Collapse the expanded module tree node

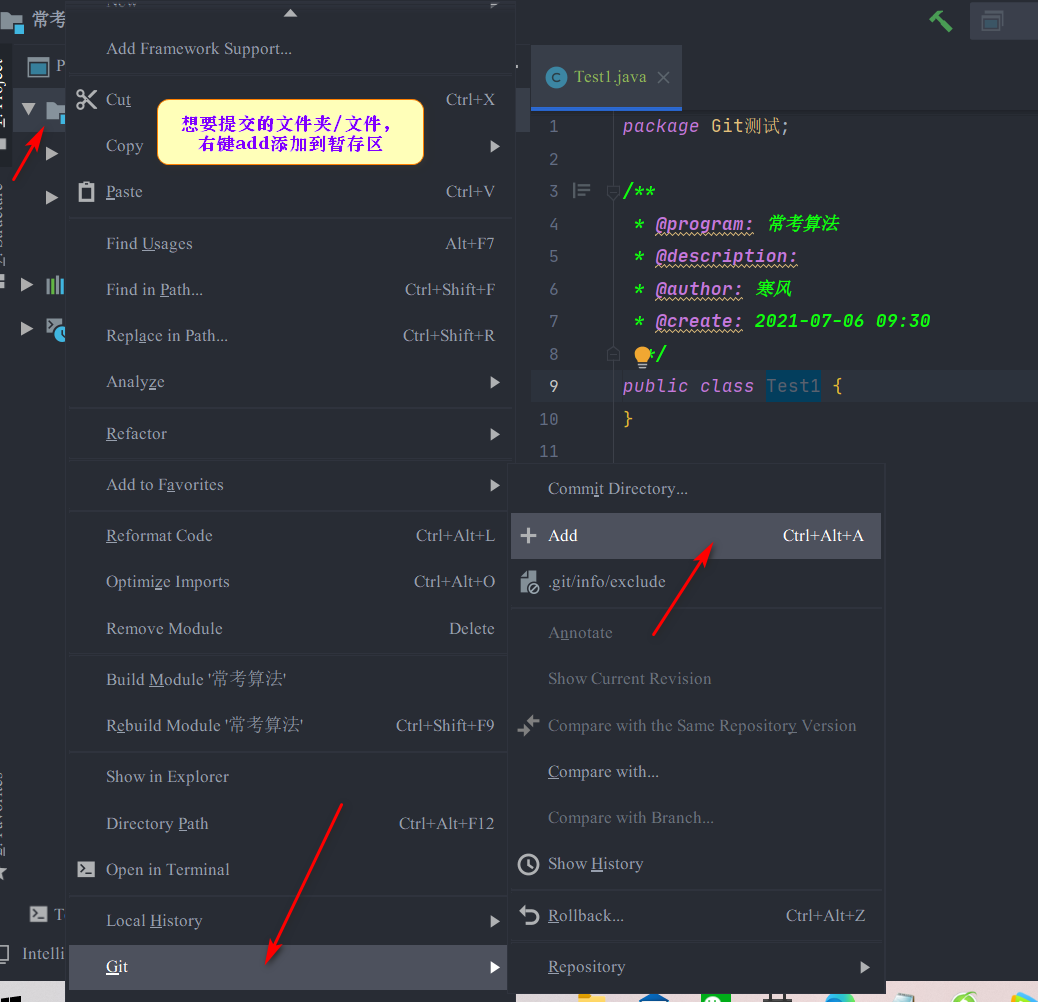point(28,109)
